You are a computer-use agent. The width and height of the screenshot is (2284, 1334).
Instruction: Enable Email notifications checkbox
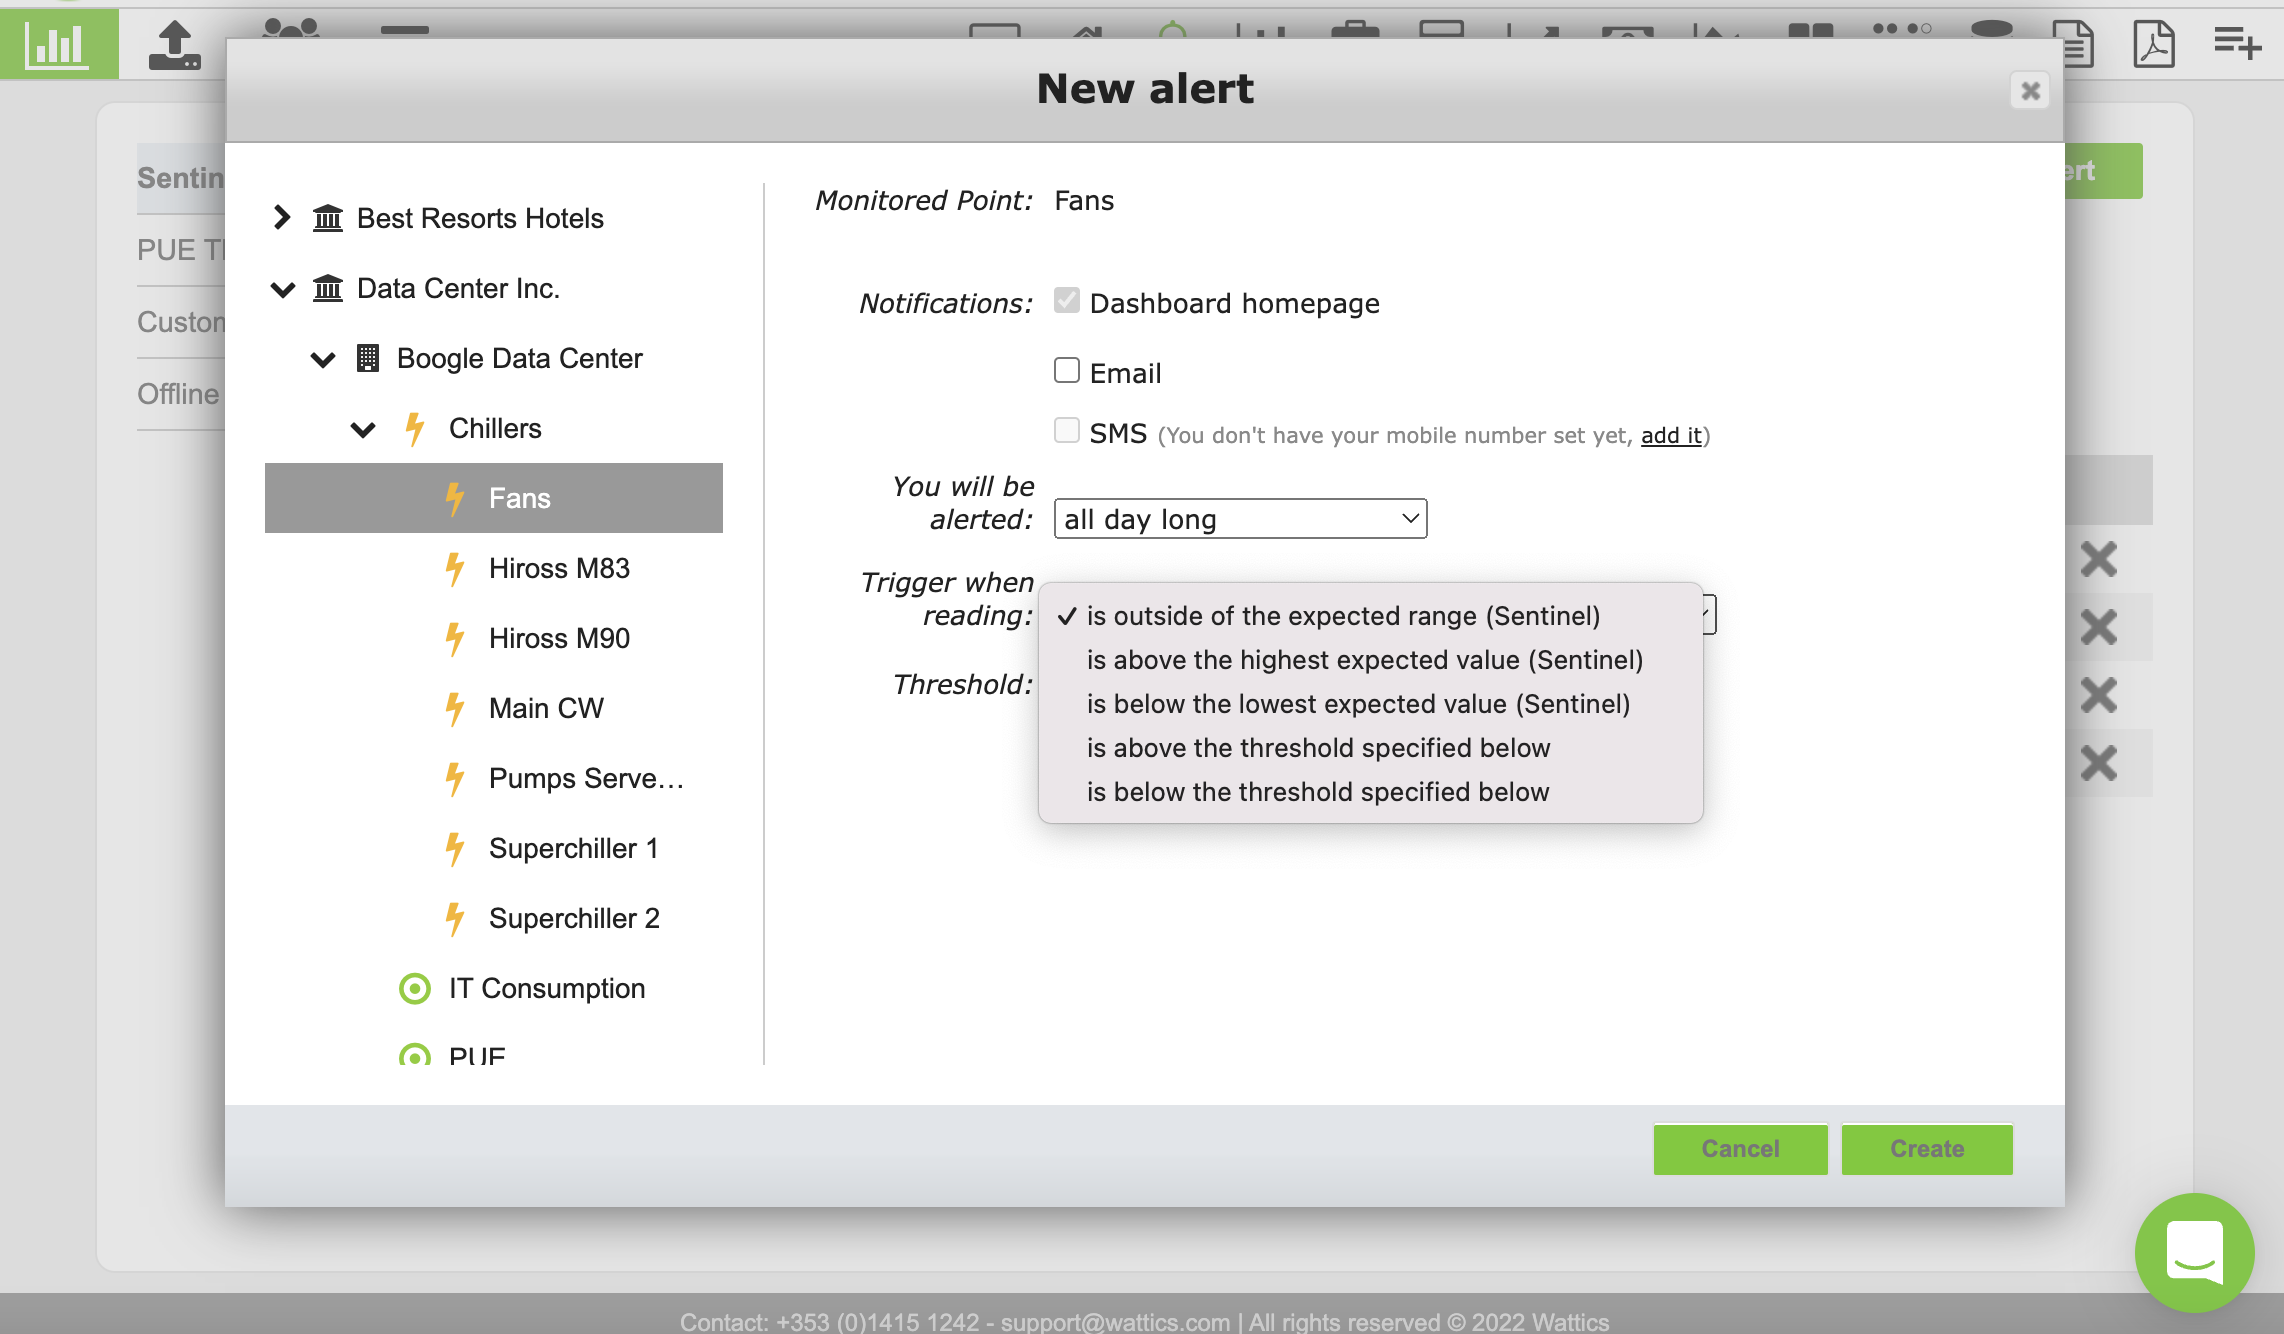pos(1067,371)
